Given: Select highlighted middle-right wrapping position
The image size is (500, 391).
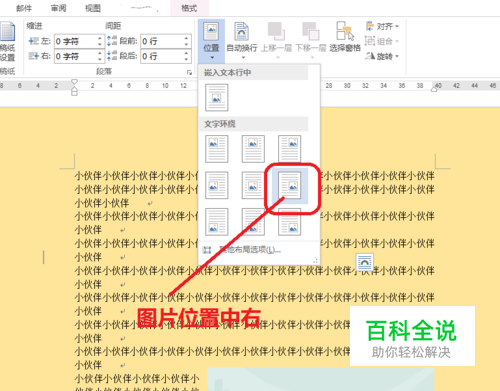Looking at the screenshot, I should (x=290, y=186).
